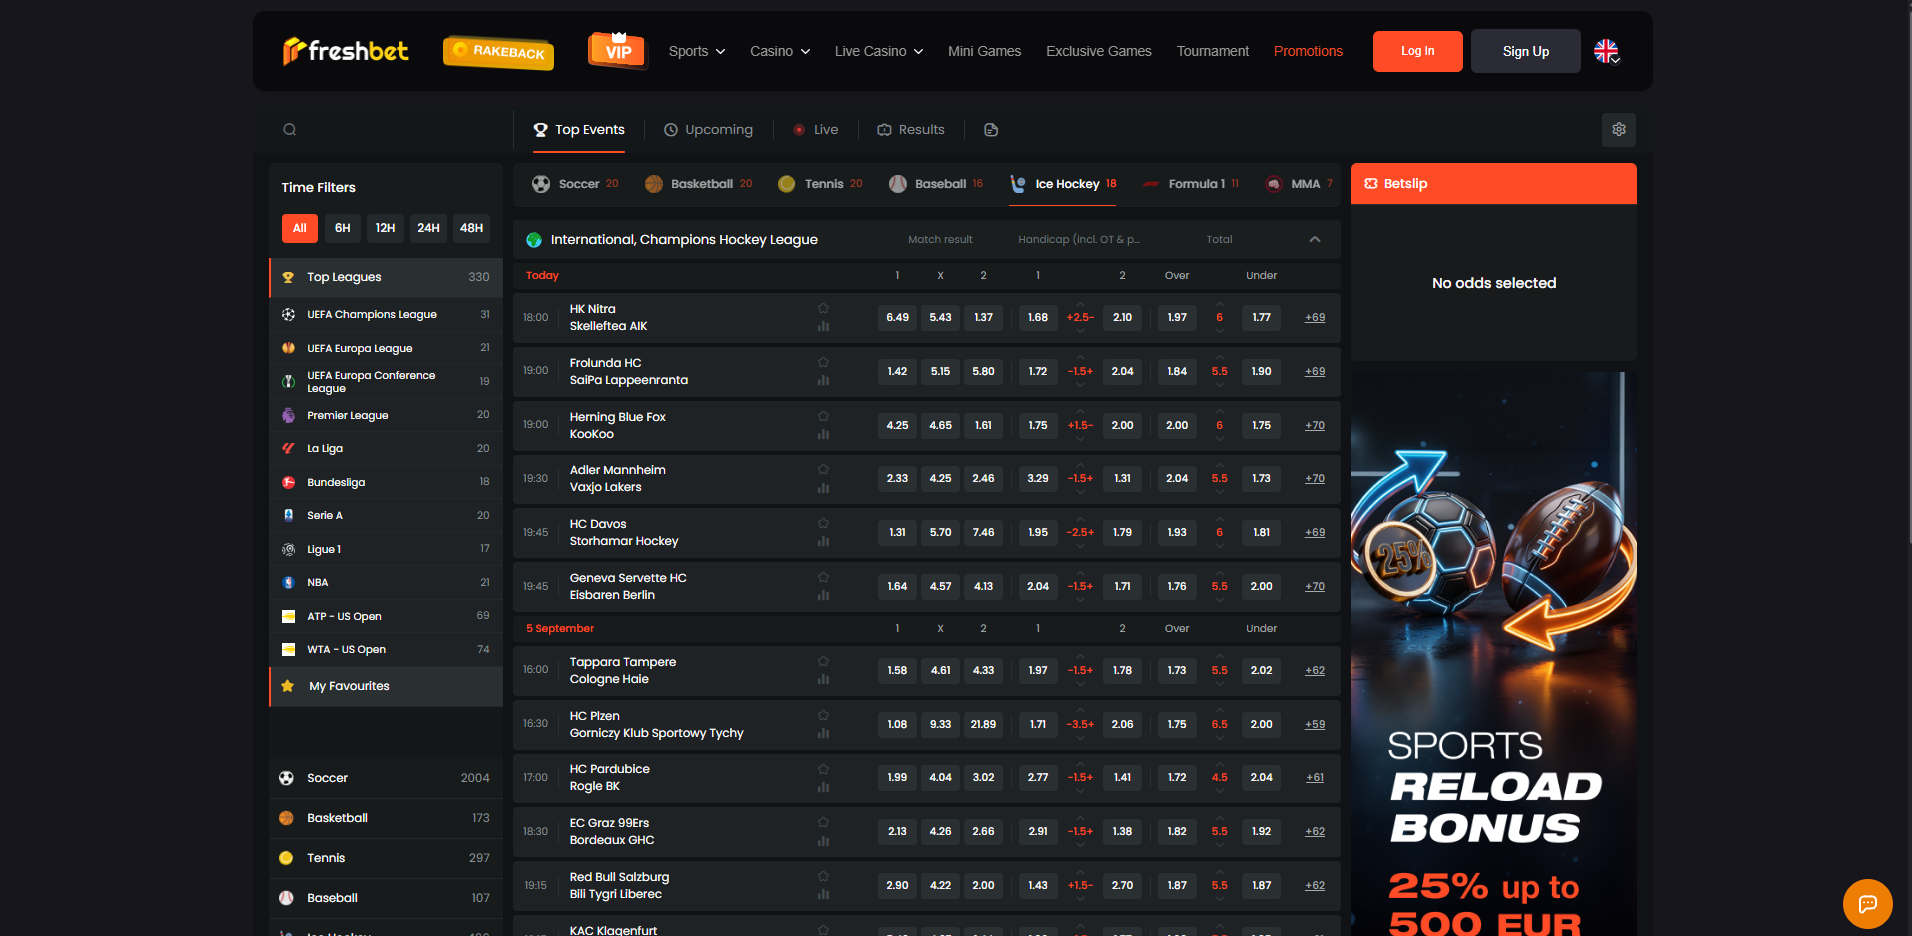Screen dimensions: 1912x936
Task: Expand the Casino menu dropdown
Action: [780, 51]
